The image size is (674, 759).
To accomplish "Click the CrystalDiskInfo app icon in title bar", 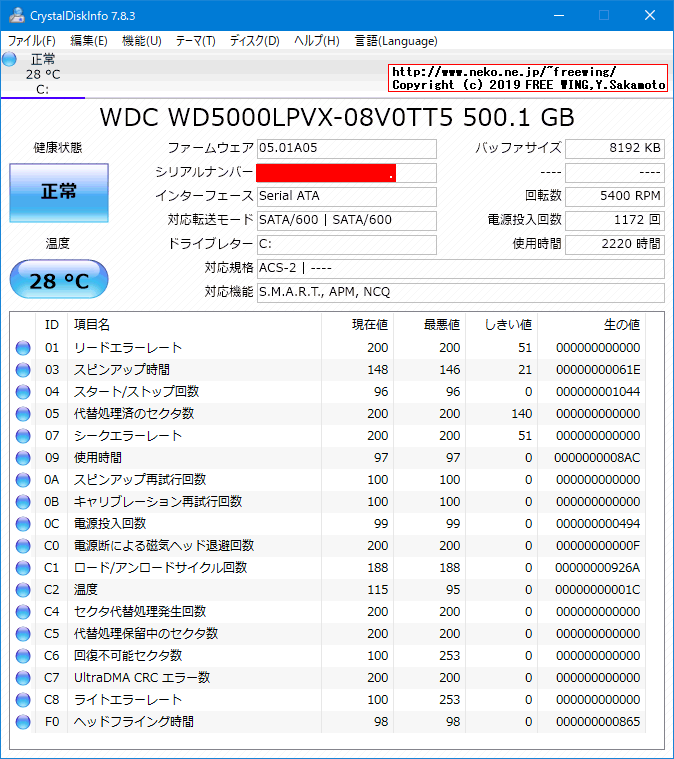I will [x=16, y=15].
